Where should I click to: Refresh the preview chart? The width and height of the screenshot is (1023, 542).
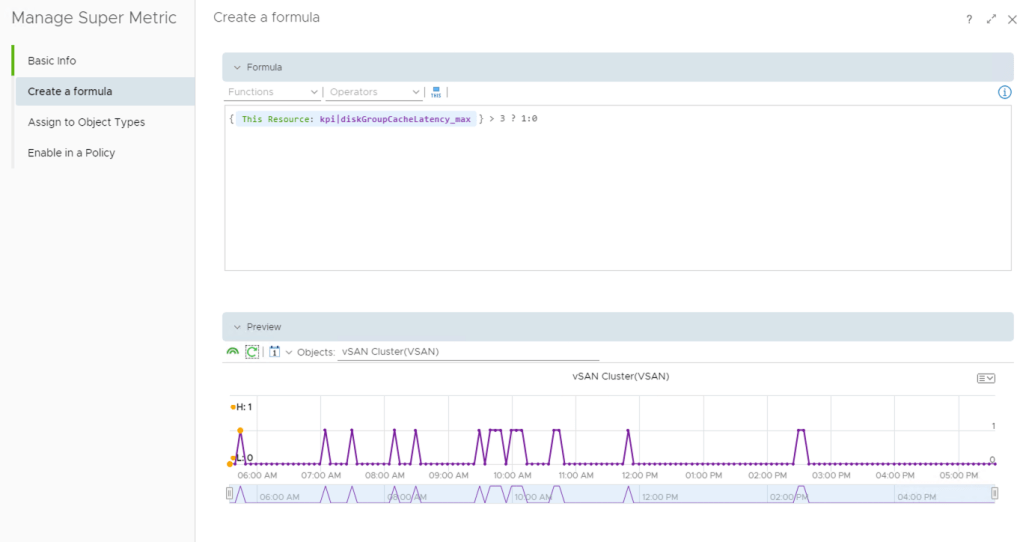pyautogui.click(x=253, y=352)
